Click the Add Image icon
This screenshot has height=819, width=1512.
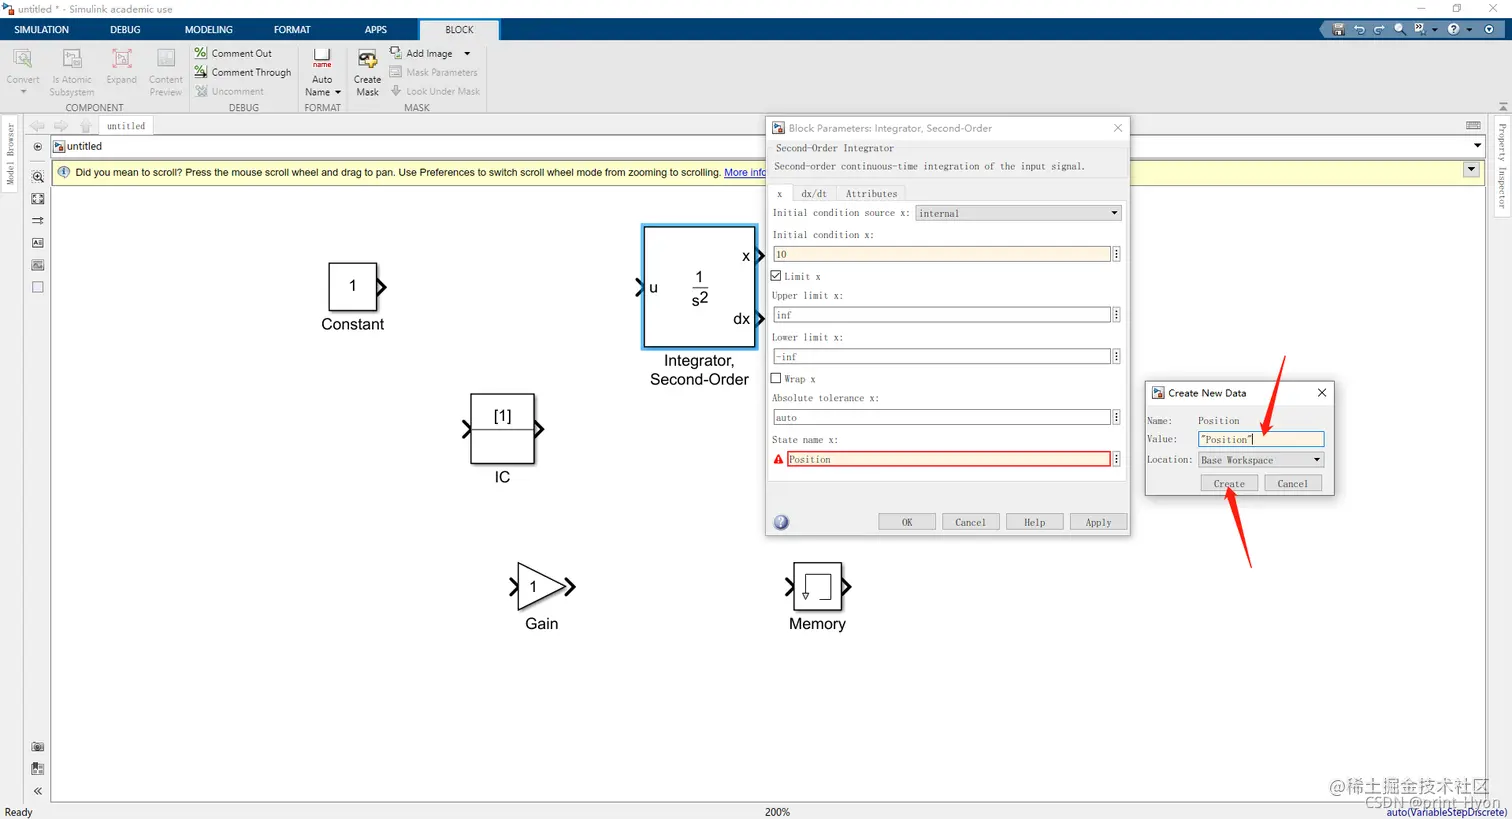pyautogui.click(x=396, y=53)
